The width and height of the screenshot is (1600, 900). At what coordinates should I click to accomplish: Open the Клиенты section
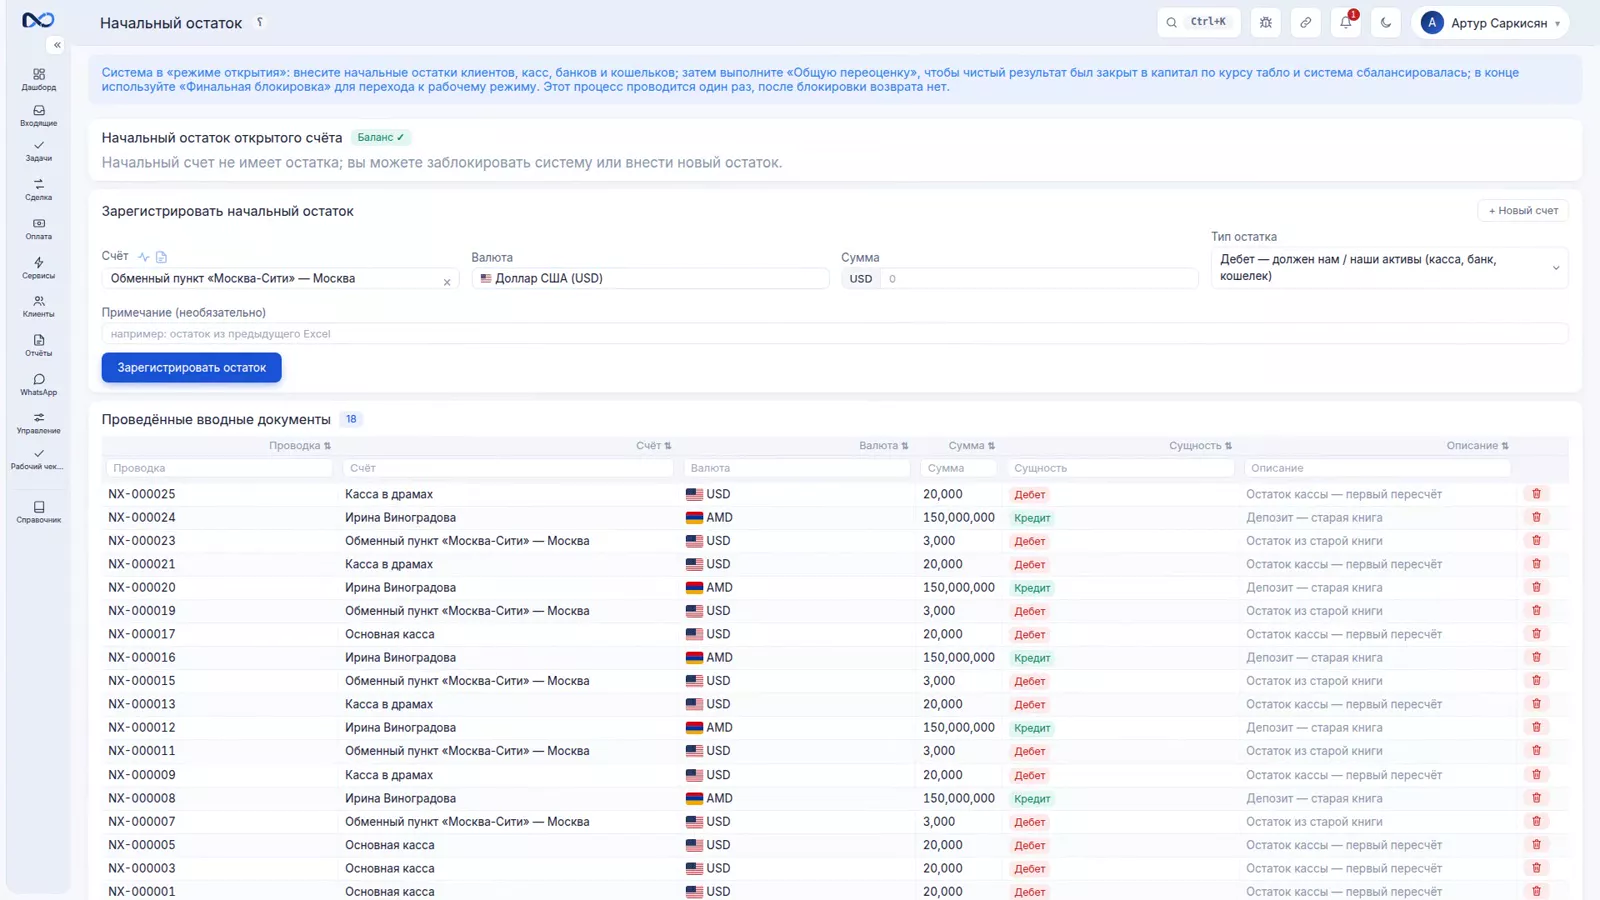[39, 307]
